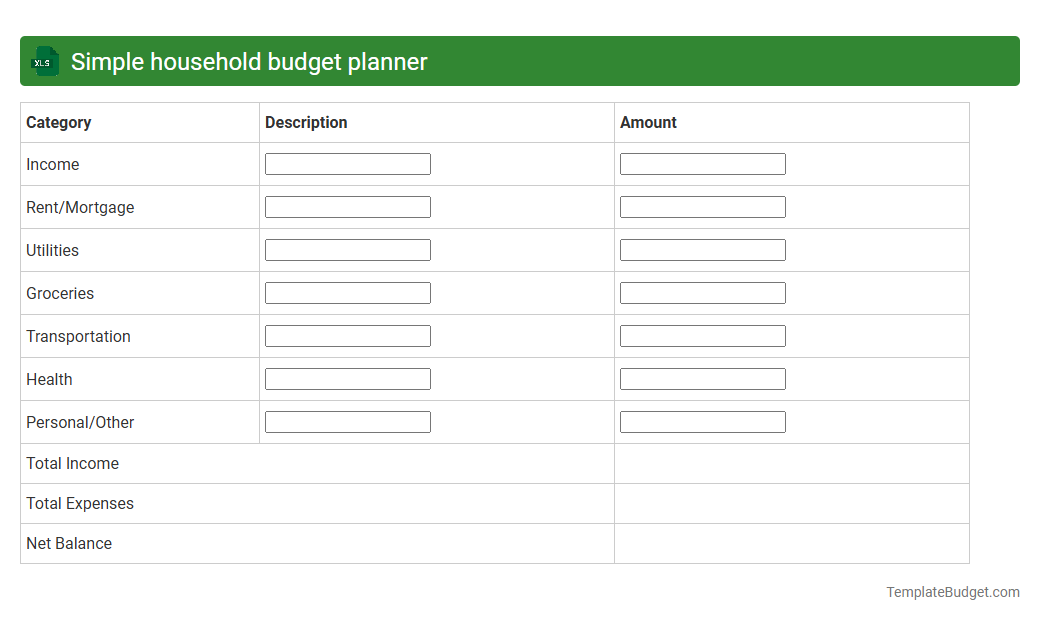Viewport: 1040px width, 621px height.
Task: Click the Rent/Mortgage amount box
Action: tap(702, 206)
